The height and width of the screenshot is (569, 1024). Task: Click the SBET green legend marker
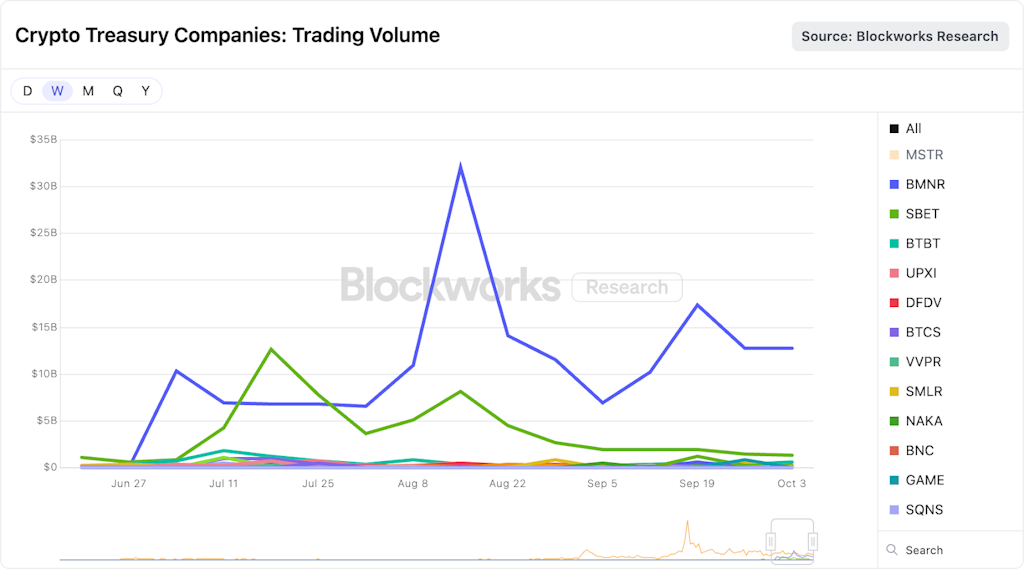(893, 214)
